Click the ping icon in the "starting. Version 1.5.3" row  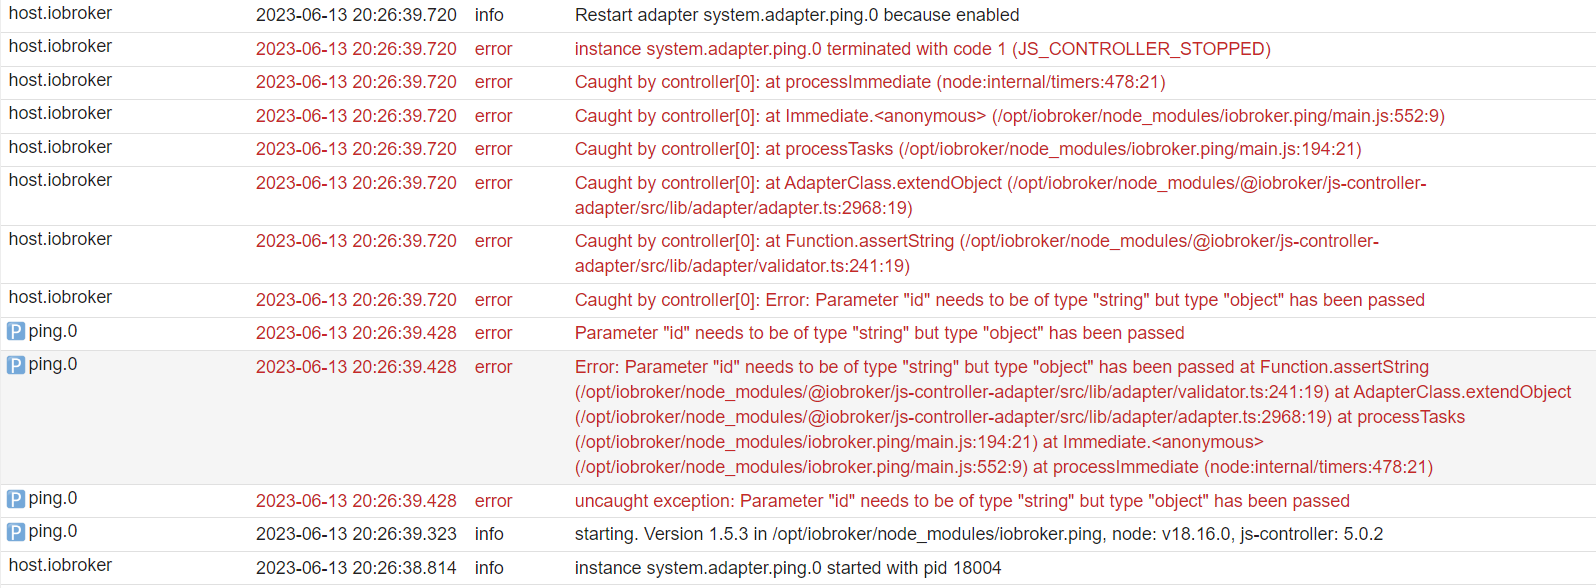pos(16,532)
